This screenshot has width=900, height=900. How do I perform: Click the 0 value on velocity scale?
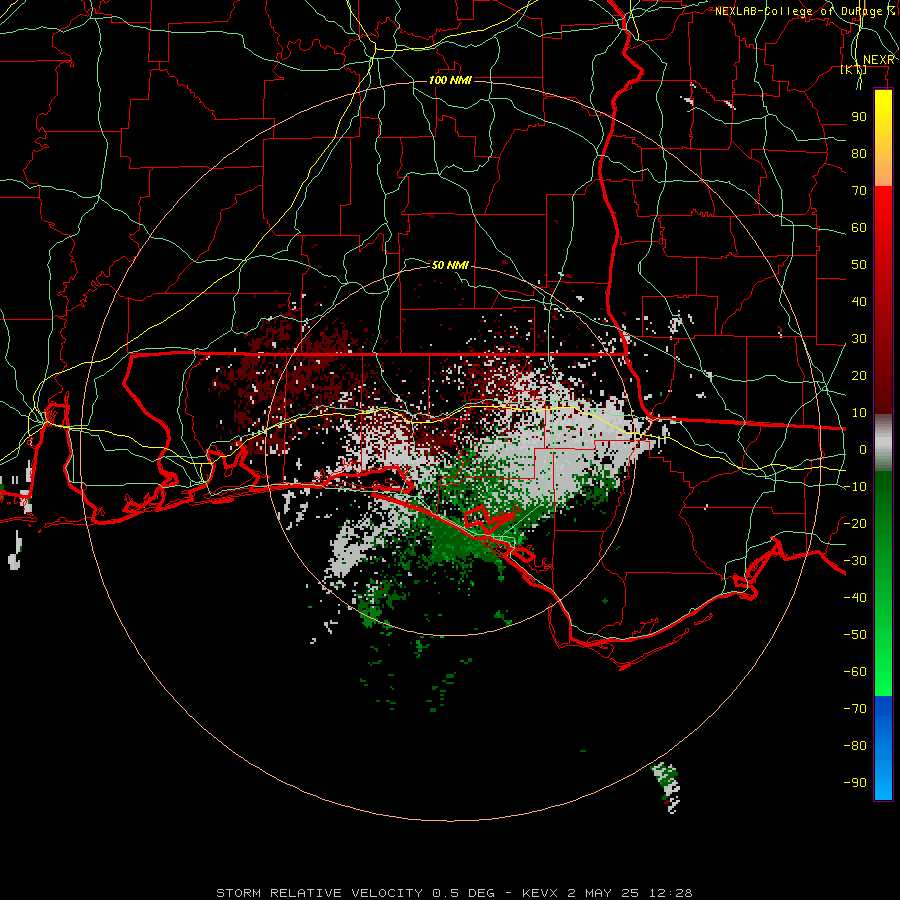(863, 450)
